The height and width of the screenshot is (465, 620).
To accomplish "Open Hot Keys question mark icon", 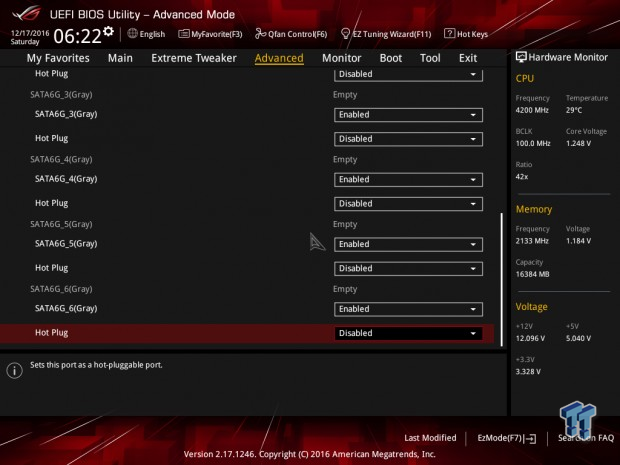I will click(449, 34).
